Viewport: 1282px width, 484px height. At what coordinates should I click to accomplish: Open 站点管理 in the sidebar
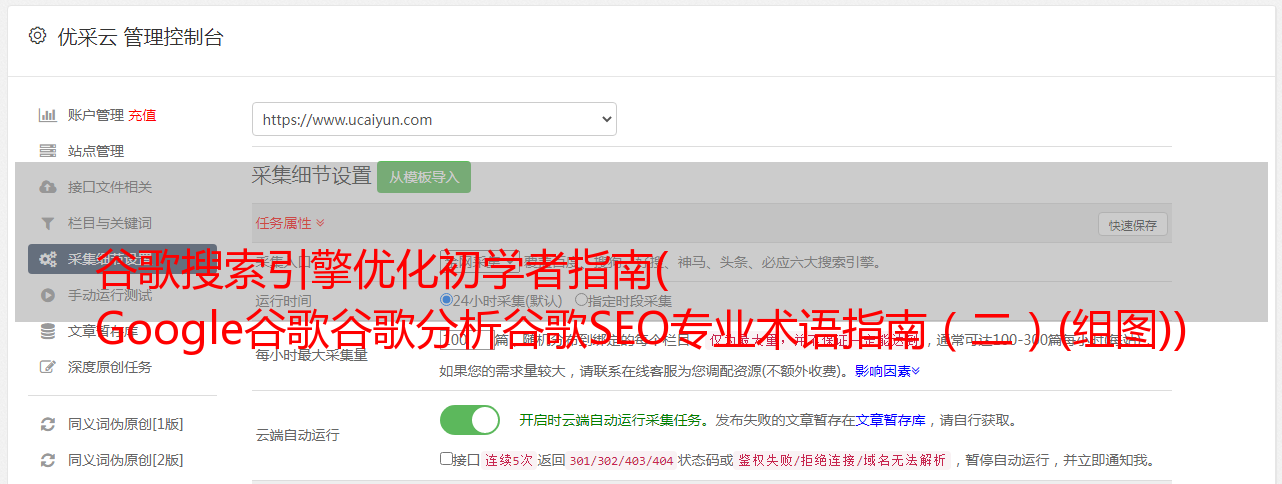point(96,151)
